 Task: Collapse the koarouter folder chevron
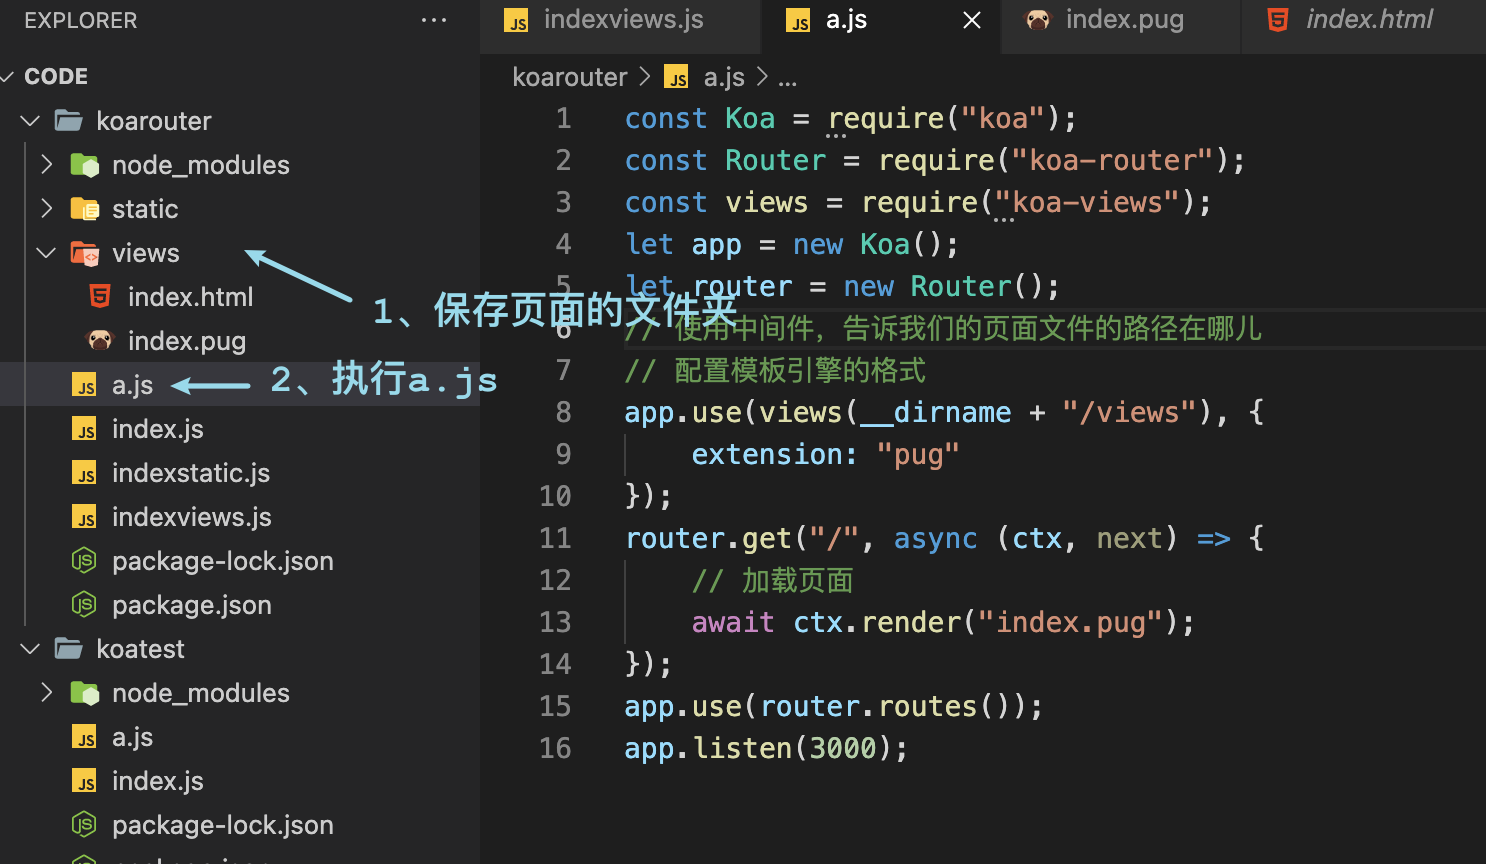click(30, 121)
